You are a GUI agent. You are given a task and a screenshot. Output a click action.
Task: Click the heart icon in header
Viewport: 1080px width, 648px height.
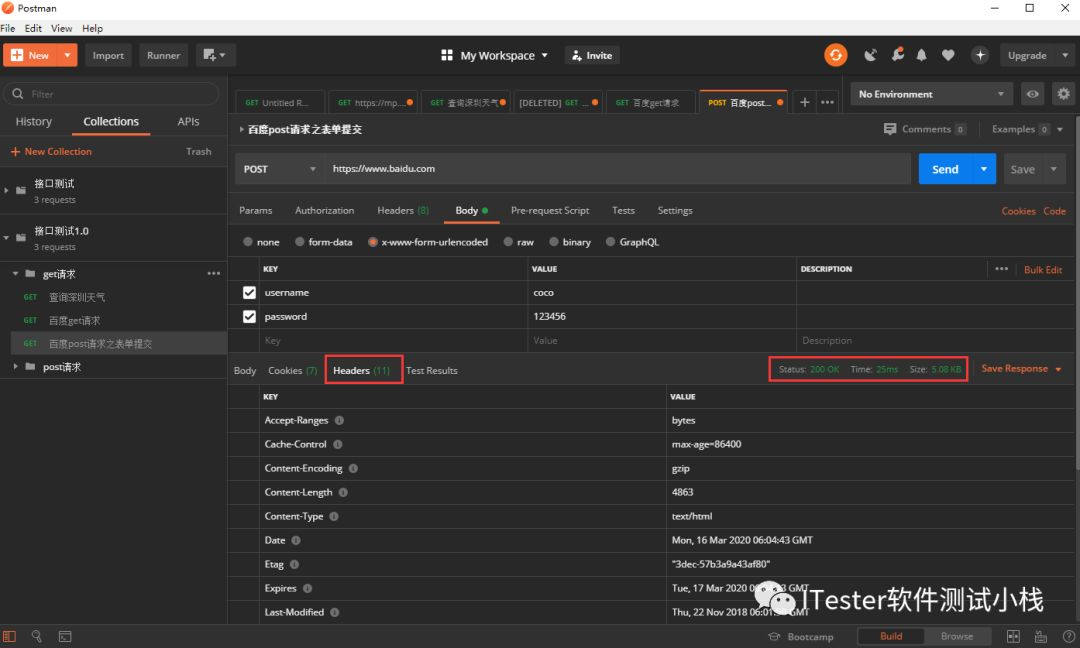coord(948,55)
